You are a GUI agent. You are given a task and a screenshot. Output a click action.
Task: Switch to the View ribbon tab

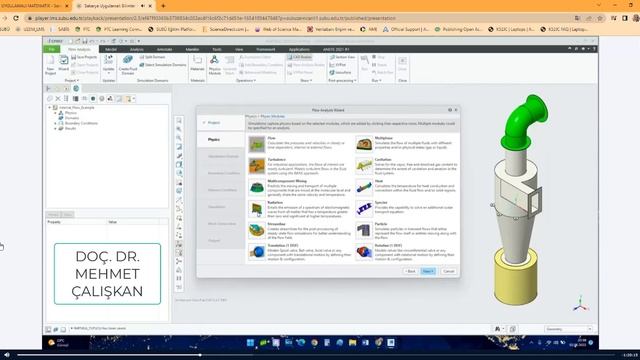(239, 49)
